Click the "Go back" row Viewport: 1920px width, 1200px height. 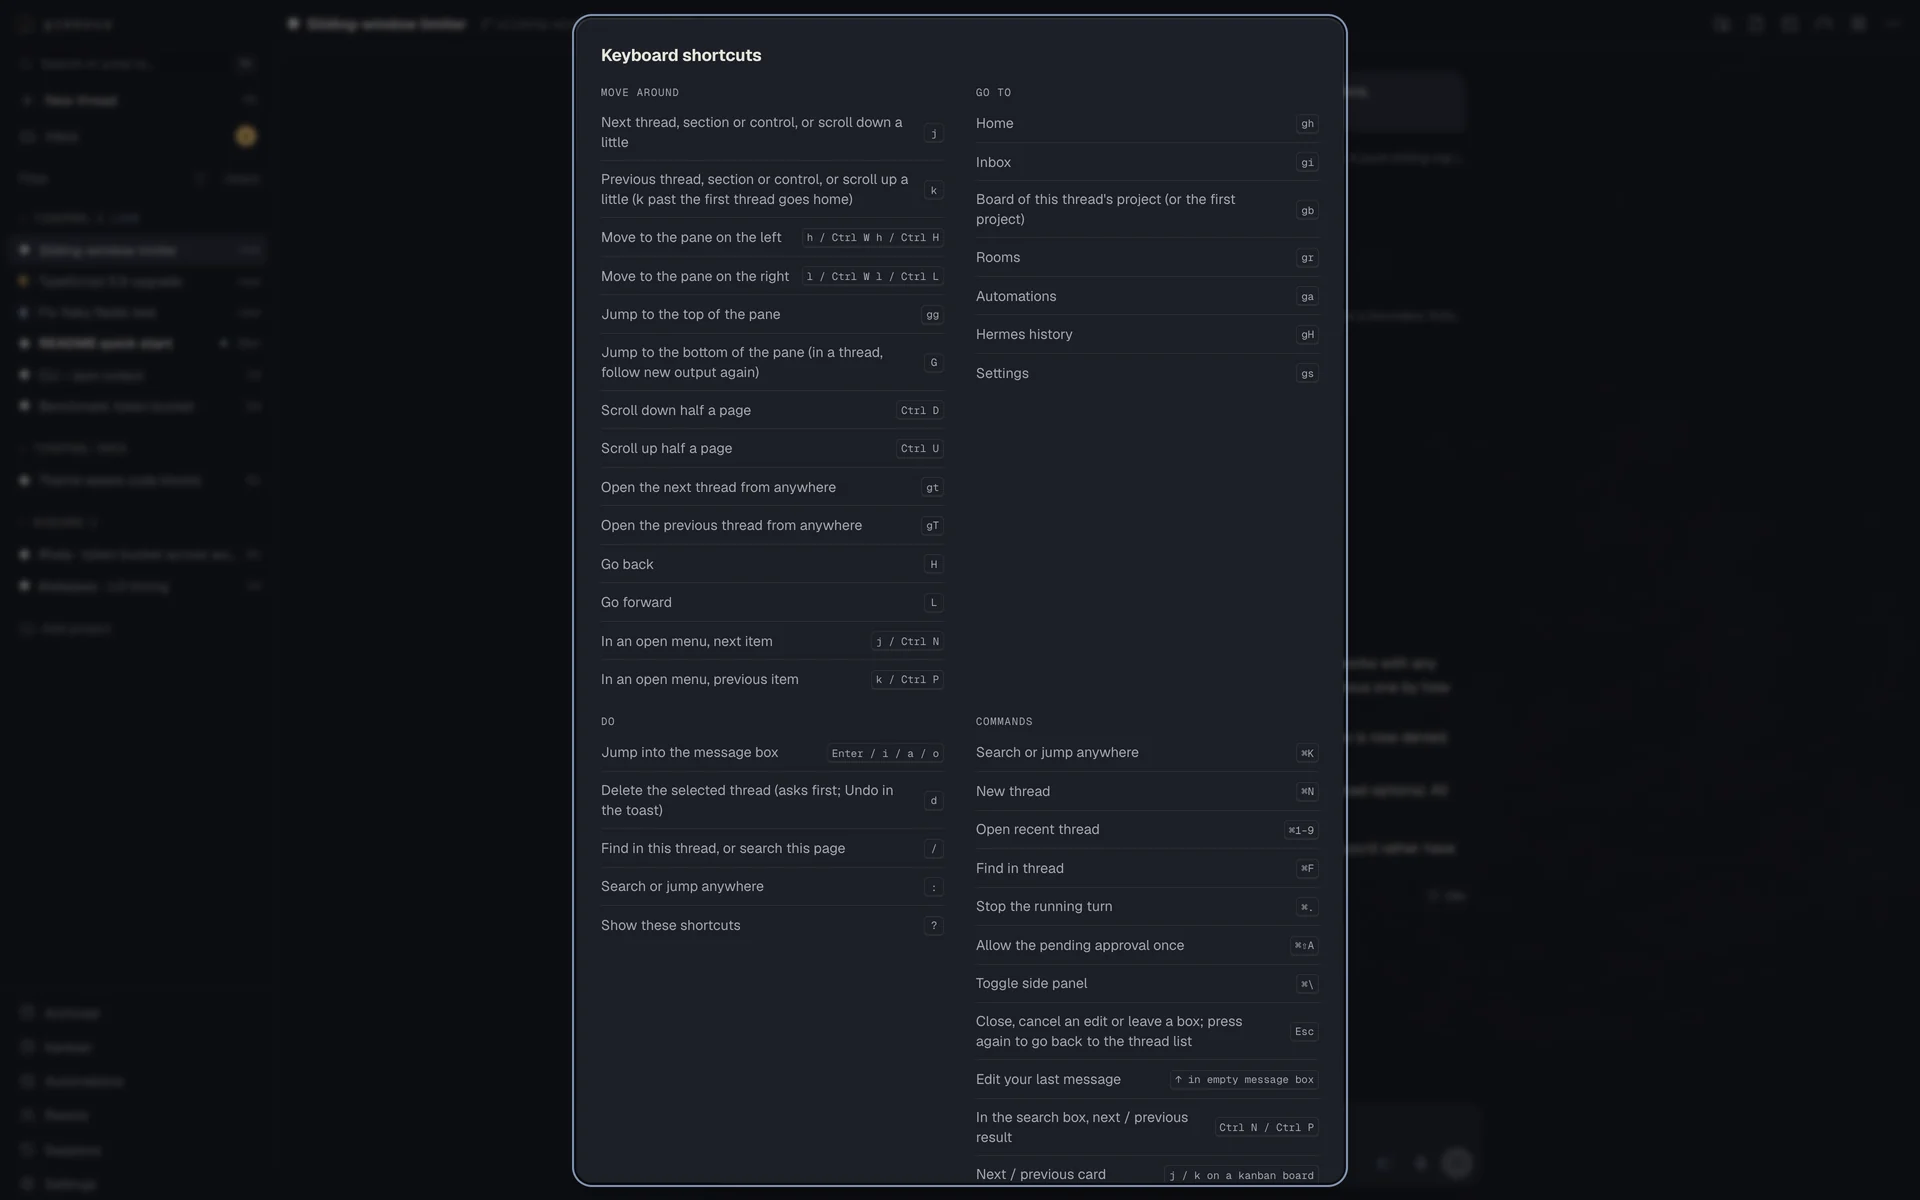pos(772,565)
